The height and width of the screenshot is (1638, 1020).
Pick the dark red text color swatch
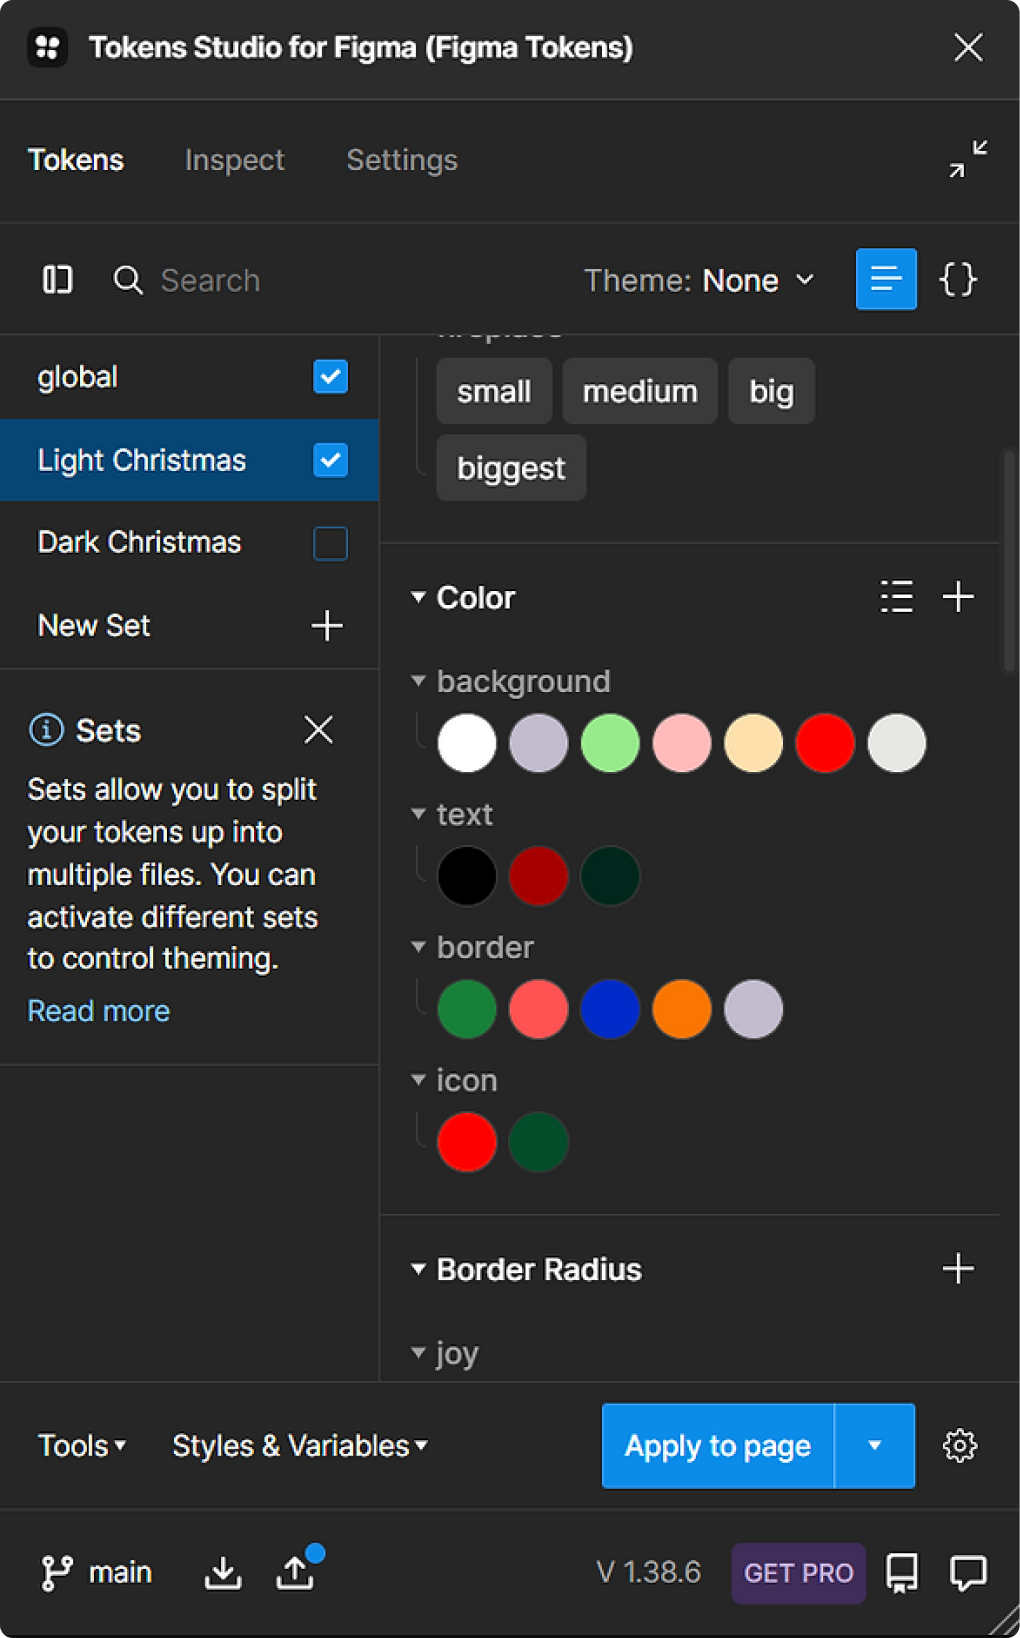(538, 876)
